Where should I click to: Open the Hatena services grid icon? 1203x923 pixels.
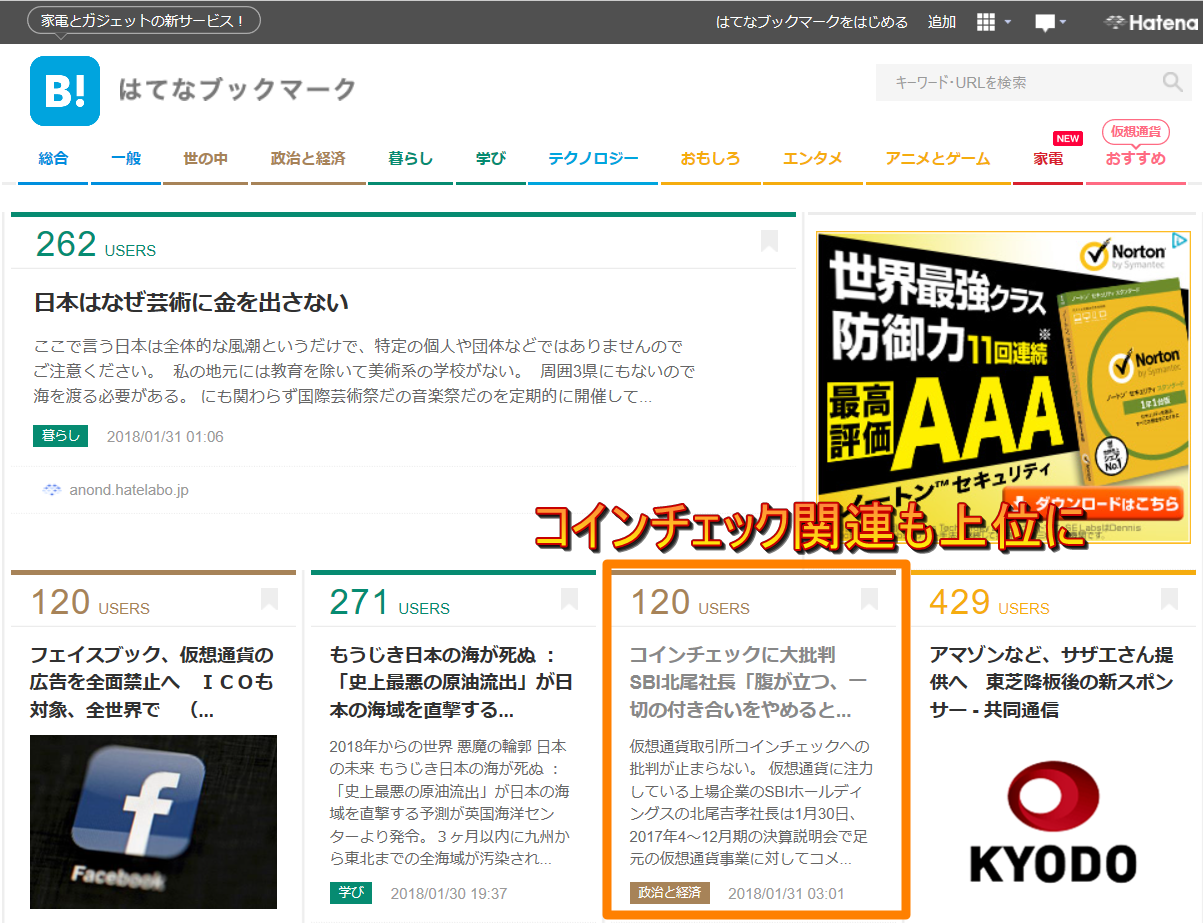(x=986, y=22)
